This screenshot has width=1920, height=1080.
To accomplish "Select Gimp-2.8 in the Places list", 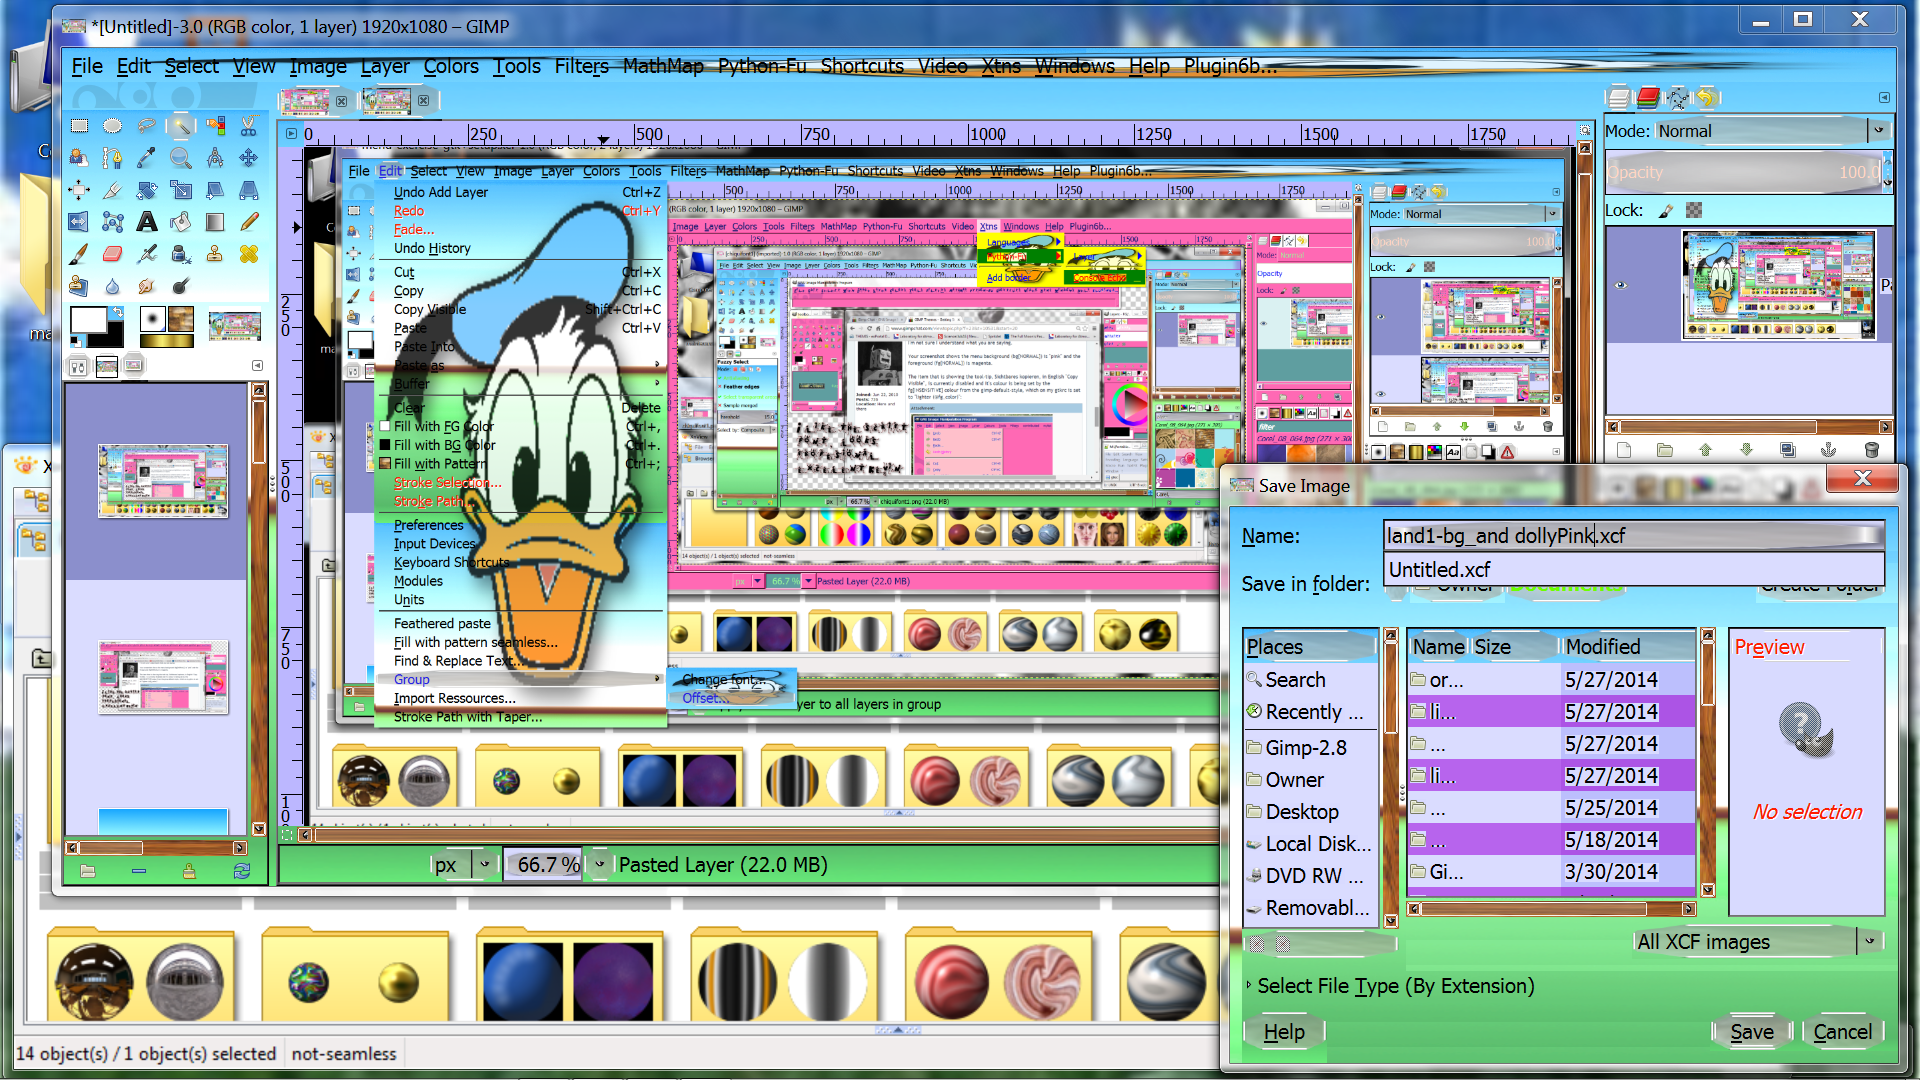I will tap(1310, 748).
